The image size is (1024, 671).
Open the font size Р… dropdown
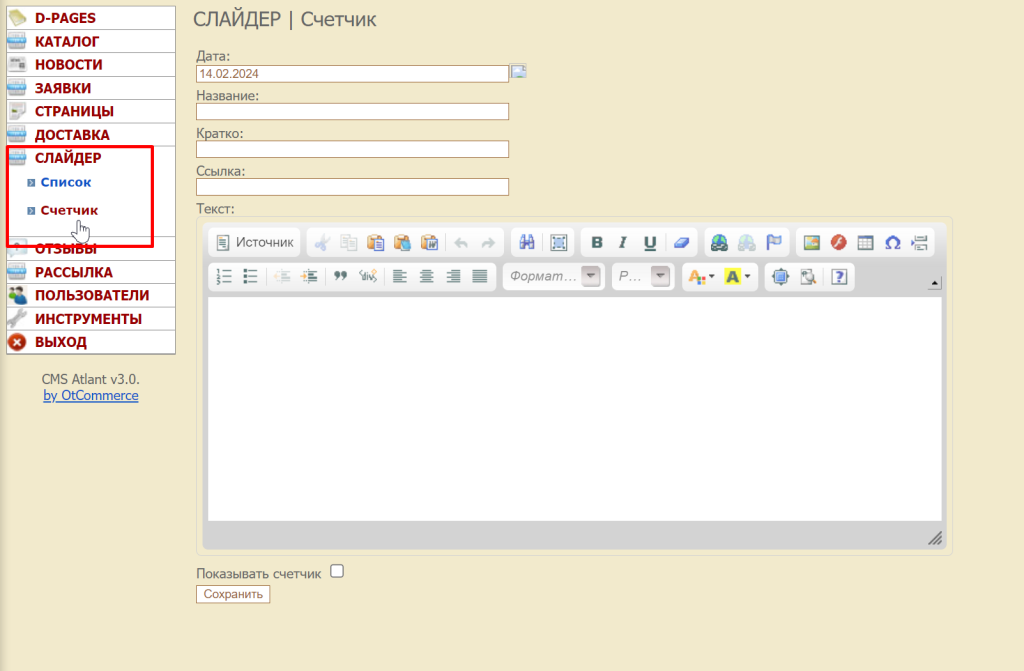(x=643, y=276)
